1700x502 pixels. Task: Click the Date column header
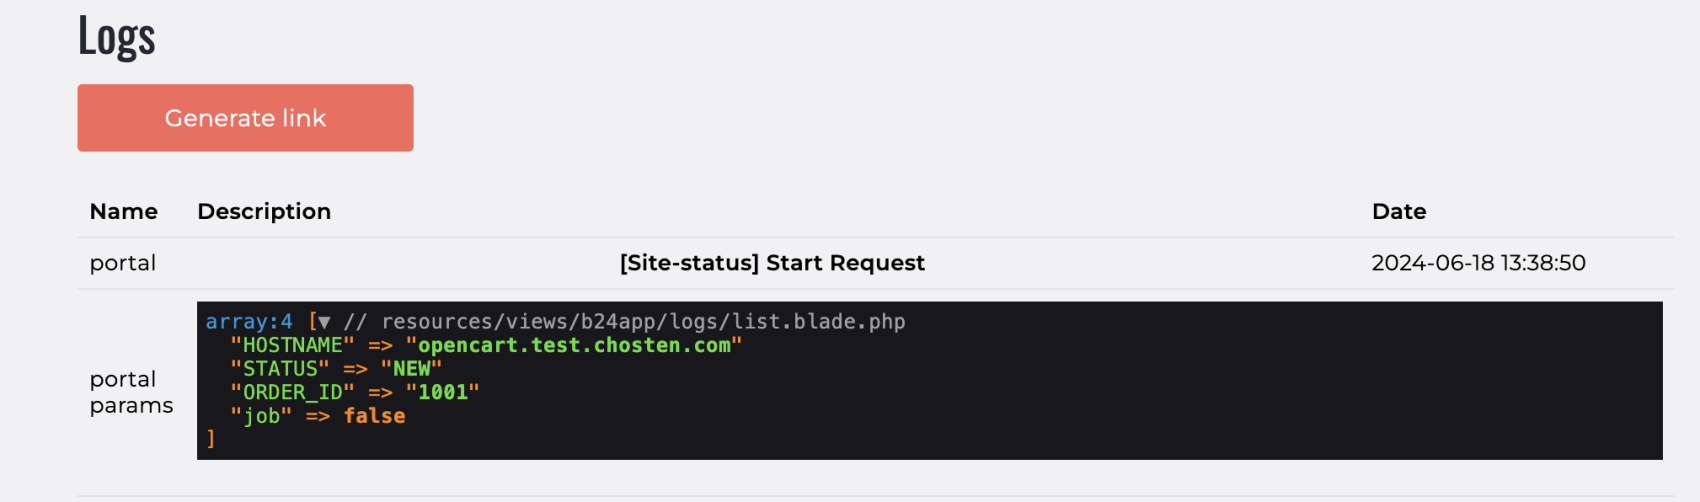(x=1399, y=211)
